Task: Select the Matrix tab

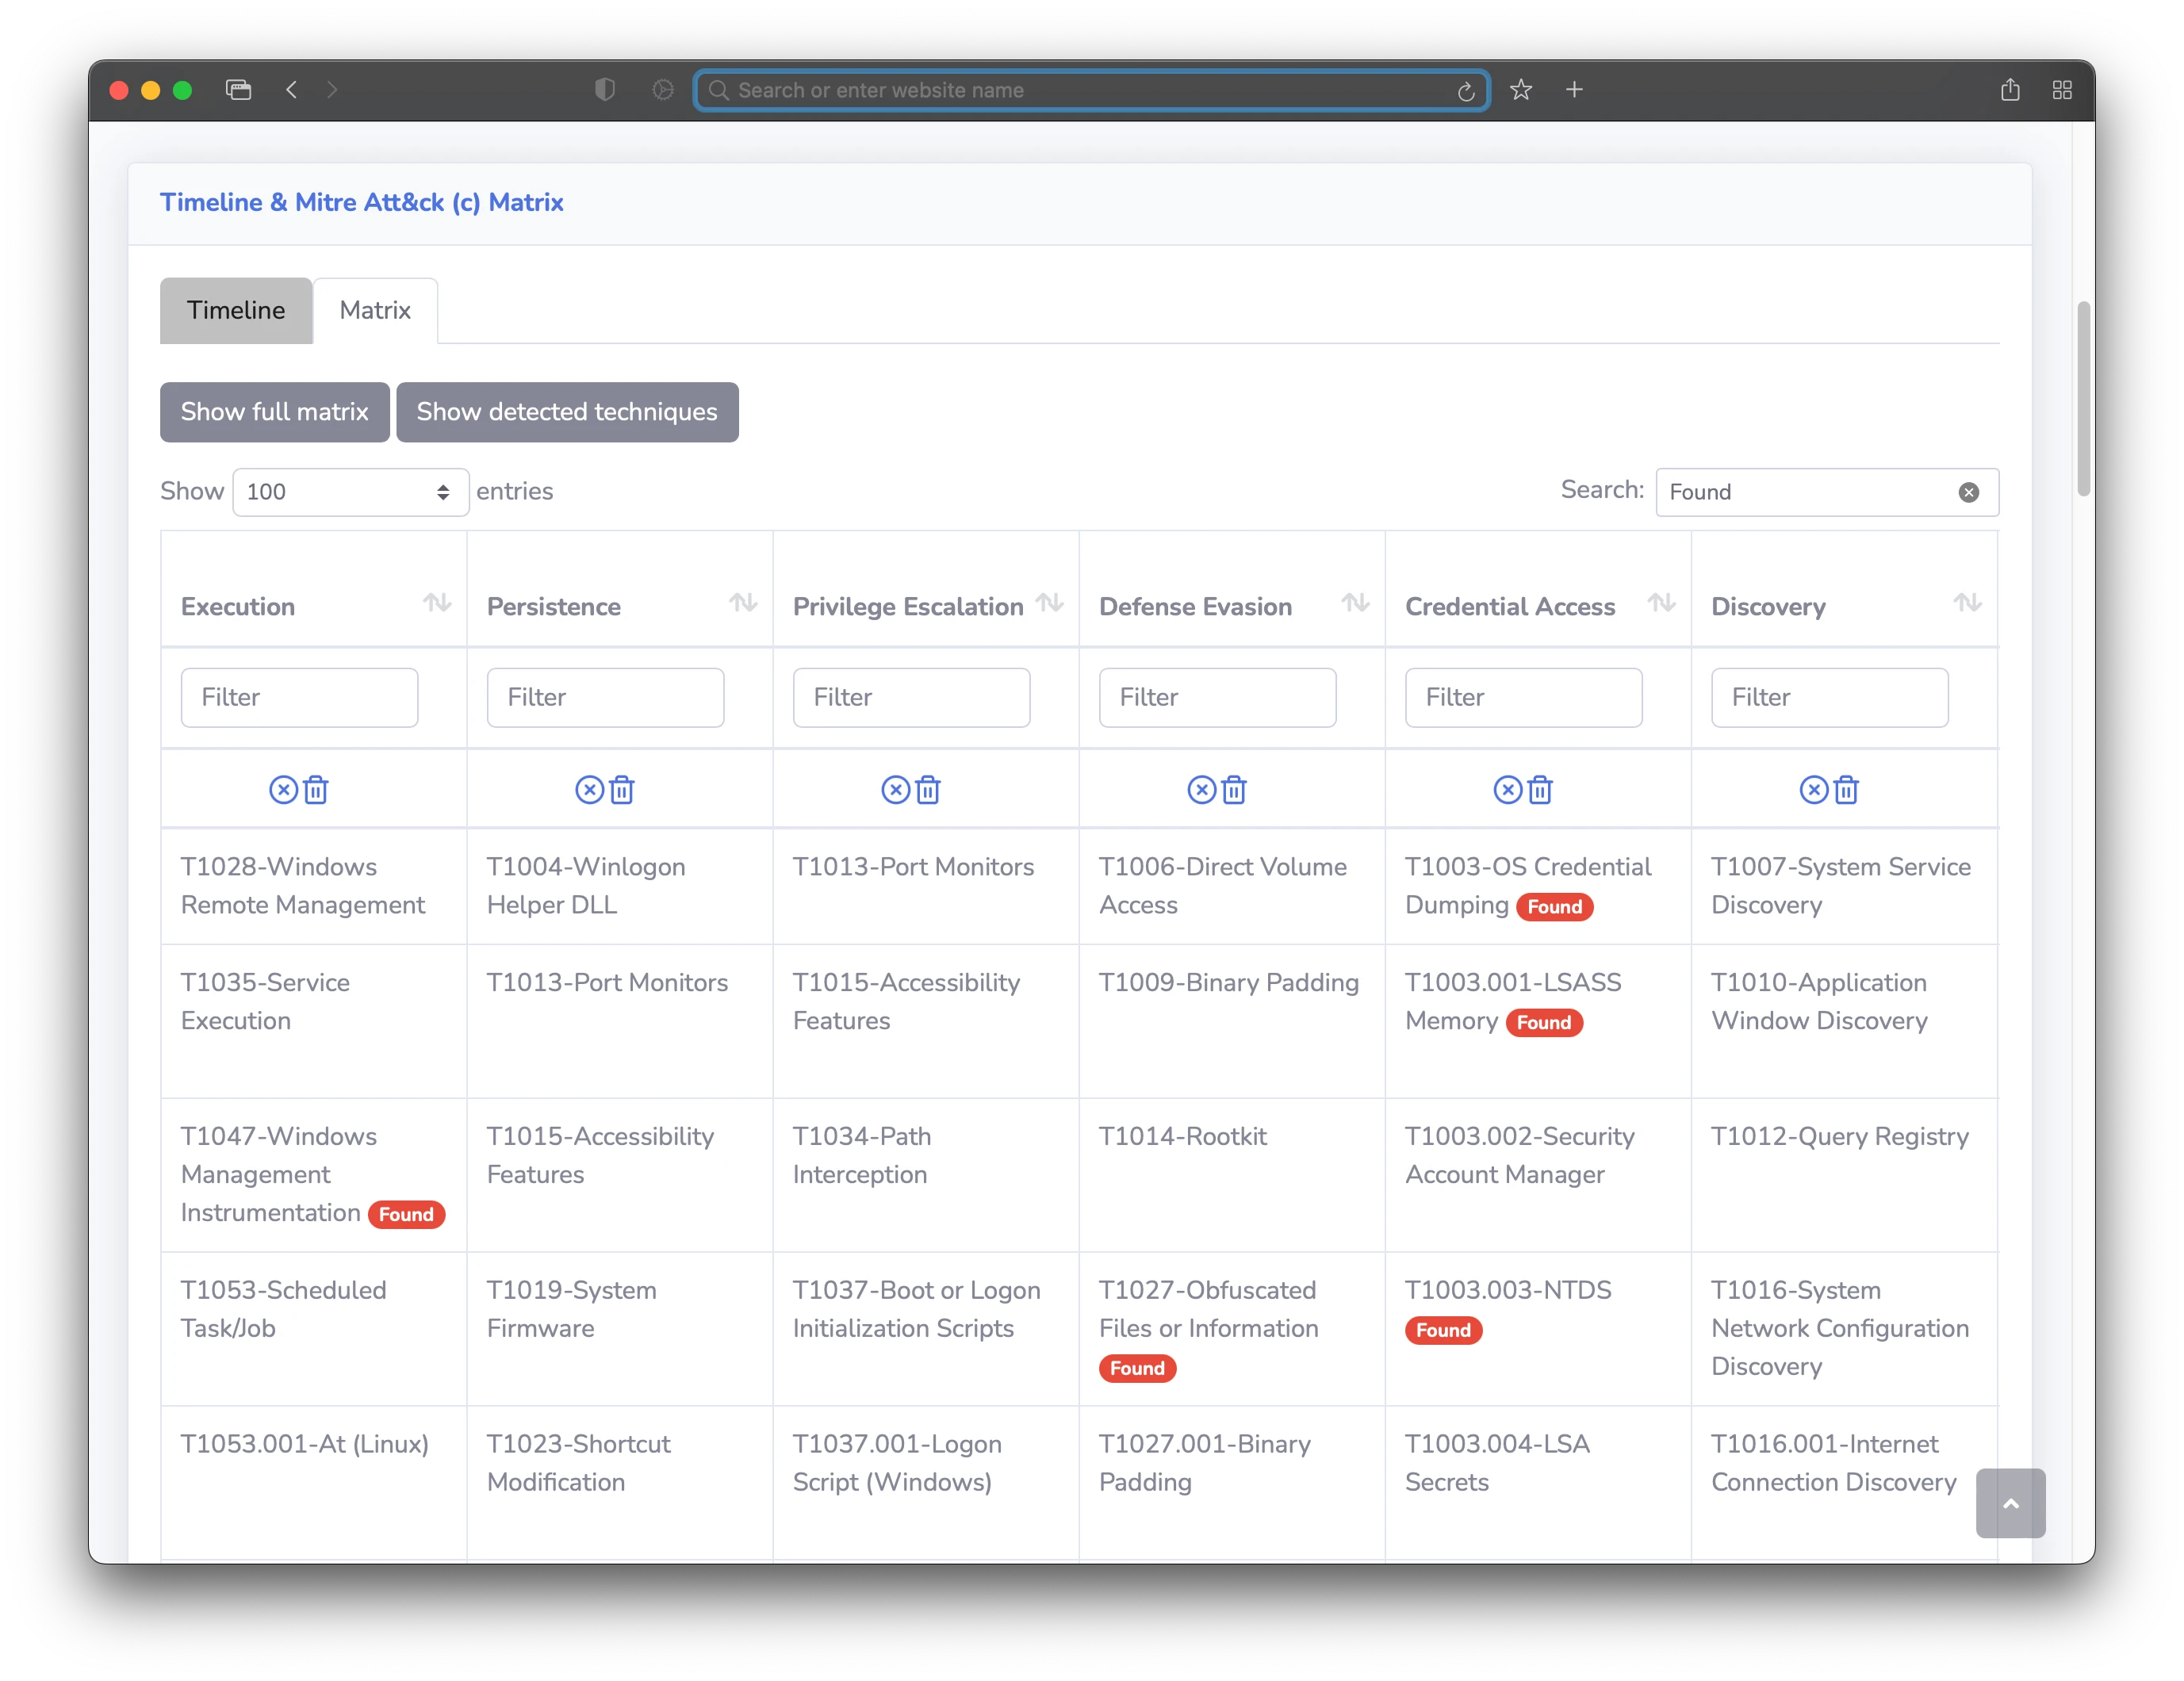Action: point(375,311)
